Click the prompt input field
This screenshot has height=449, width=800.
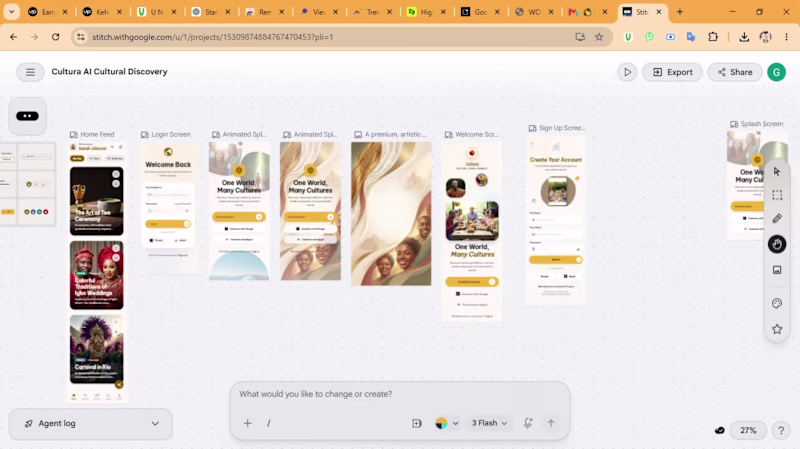pyautogui.click(x=399, y=394)
